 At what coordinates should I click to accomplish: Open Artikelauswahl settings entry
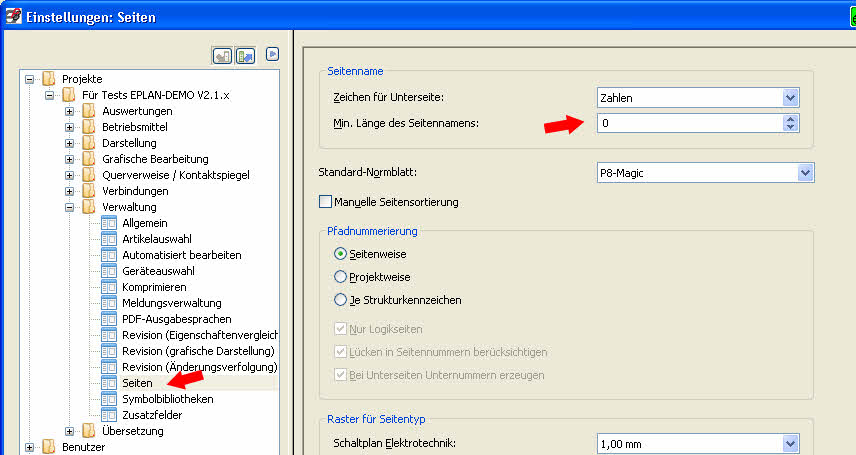tap(157, 239)
